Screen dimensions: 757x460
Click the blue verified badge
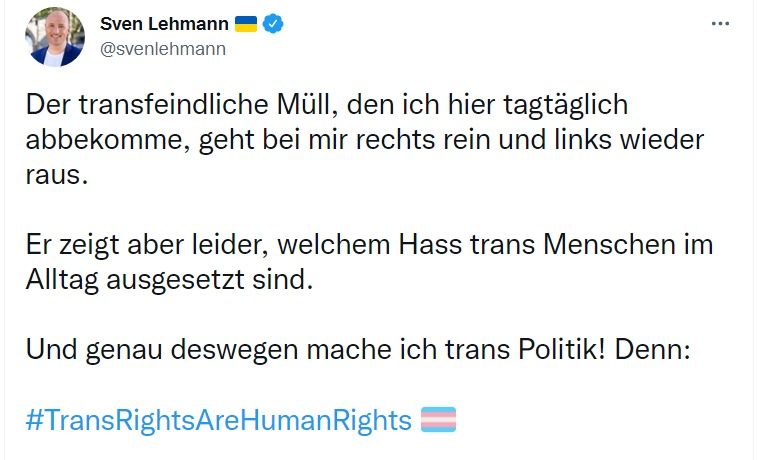273,24
